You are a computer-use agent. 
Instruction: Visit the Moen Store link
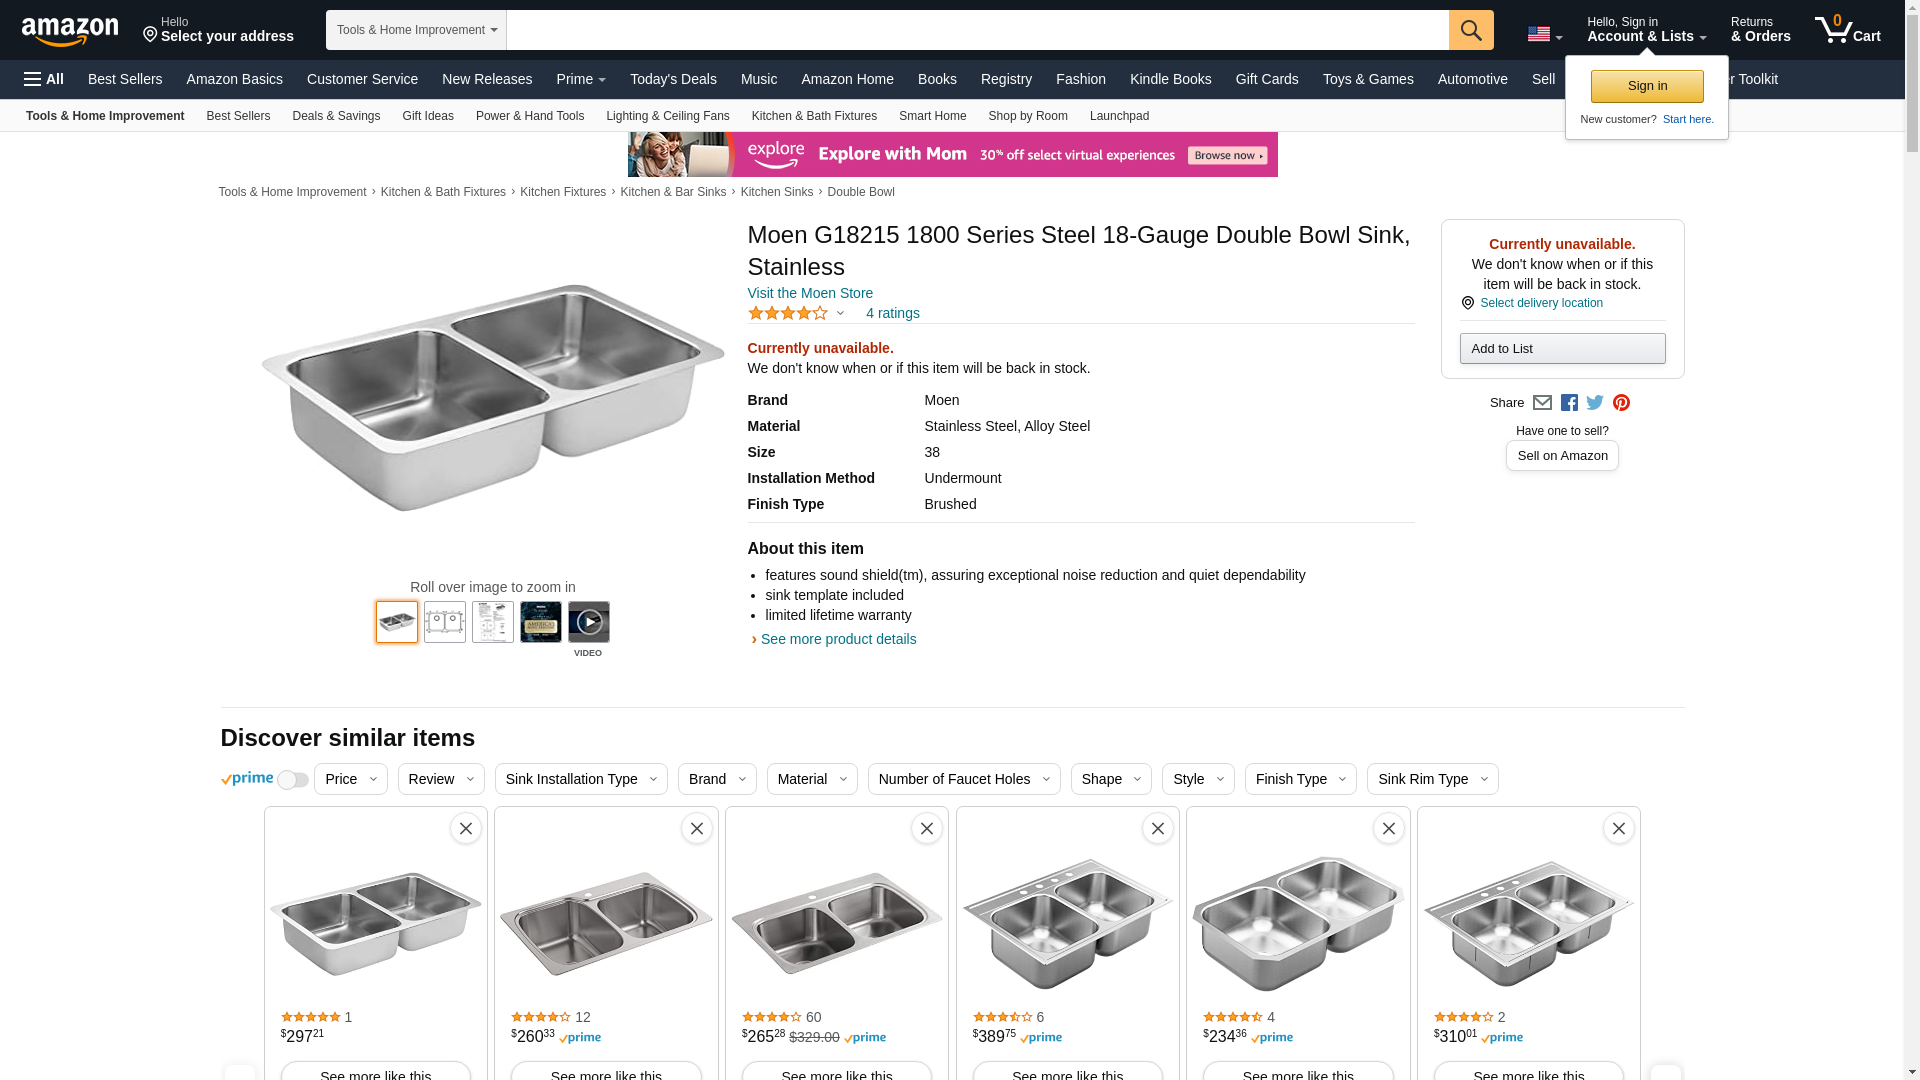coord(810,293)
